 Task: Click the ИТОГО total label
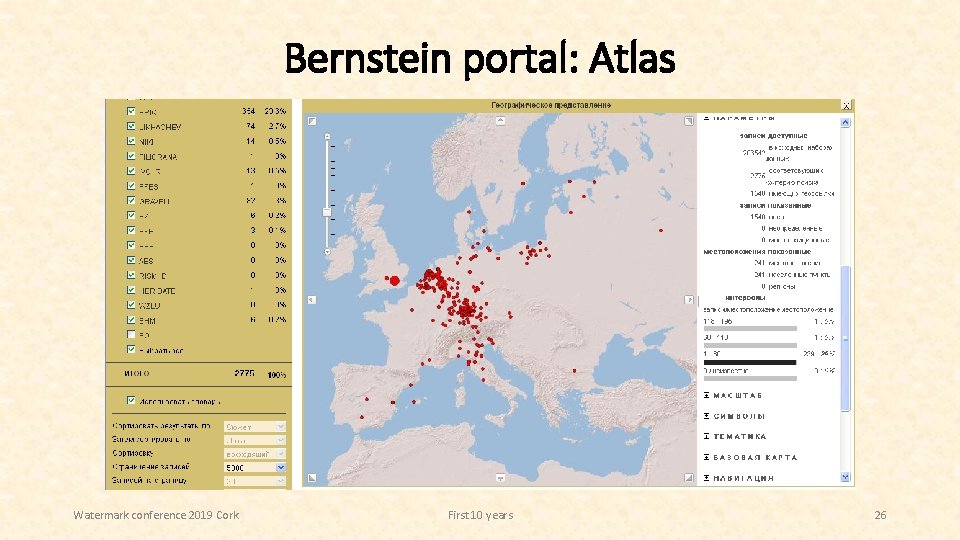pyautogui.click(x=137, y=373)
